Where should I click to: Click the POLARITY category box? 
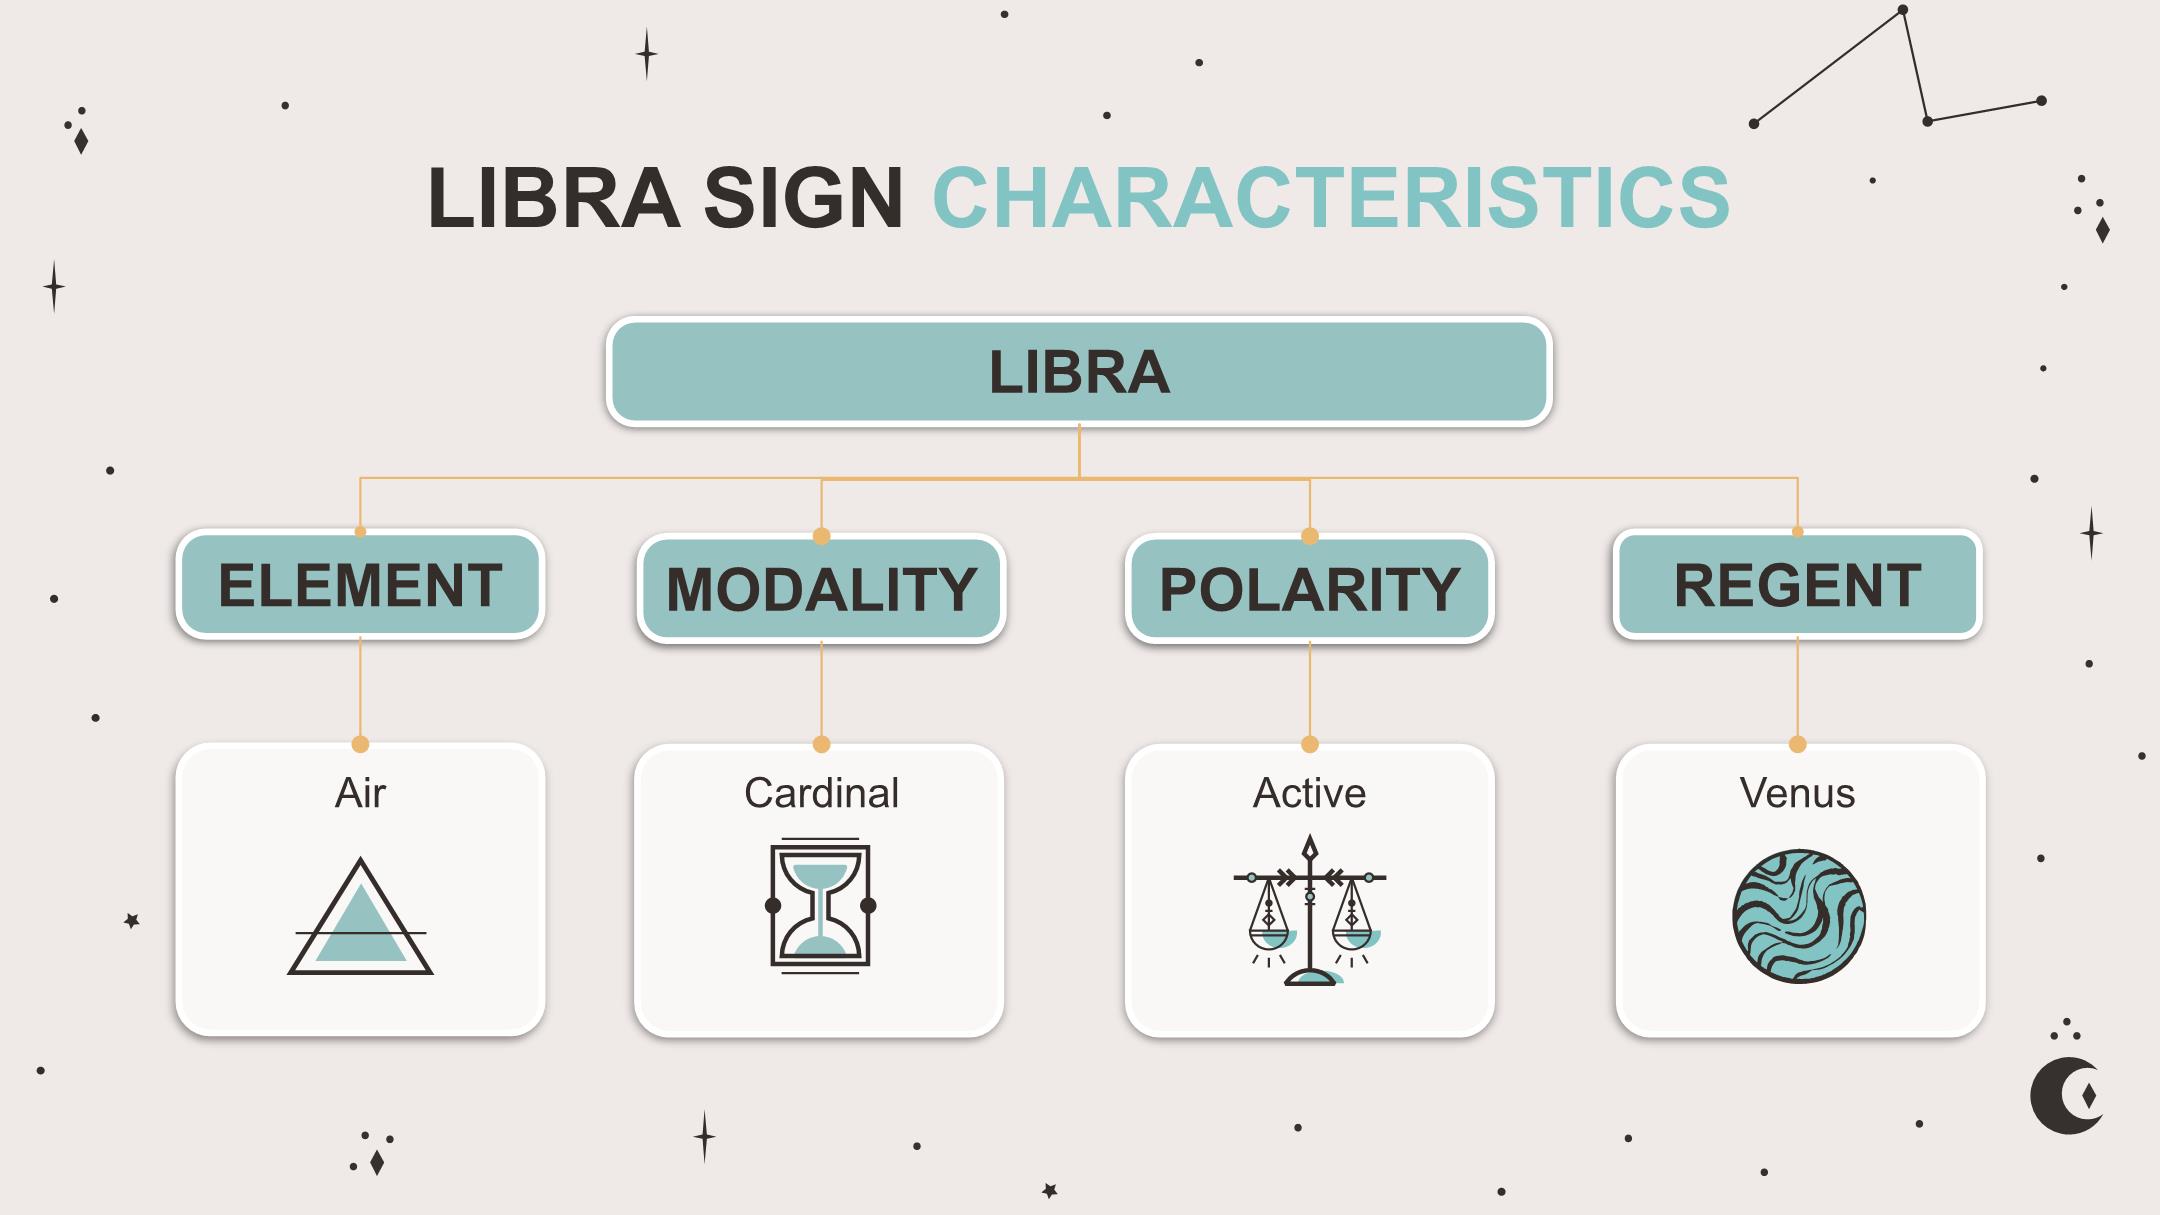pyautogui.click(x=1310, y=588)
